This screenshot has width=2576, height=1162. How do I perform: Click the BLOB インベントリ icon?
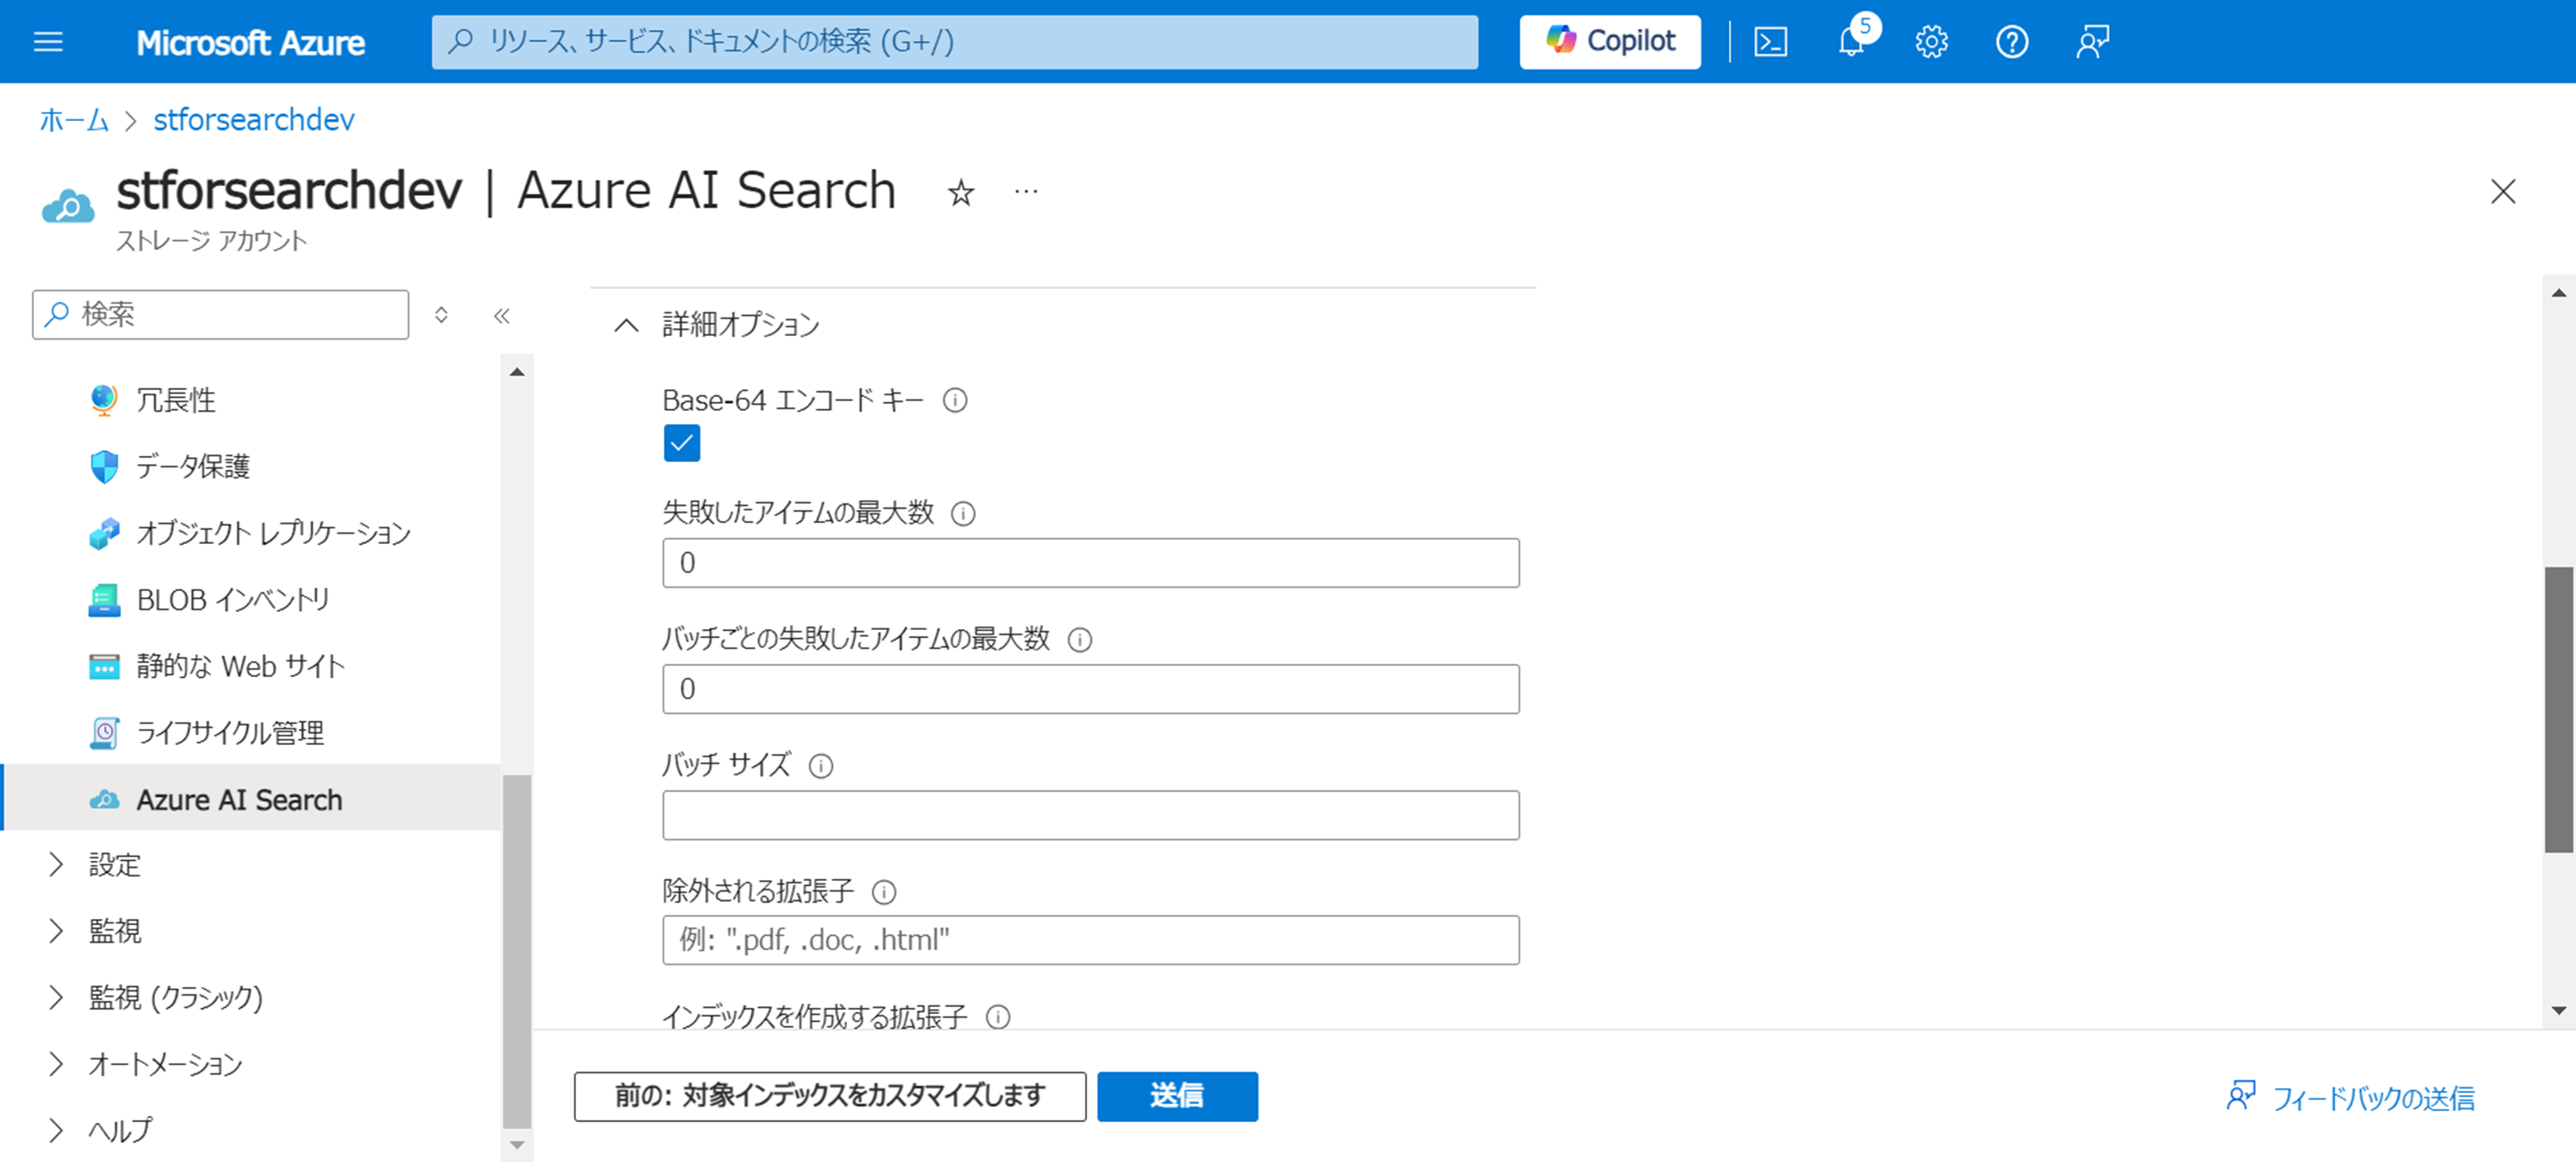104,600
